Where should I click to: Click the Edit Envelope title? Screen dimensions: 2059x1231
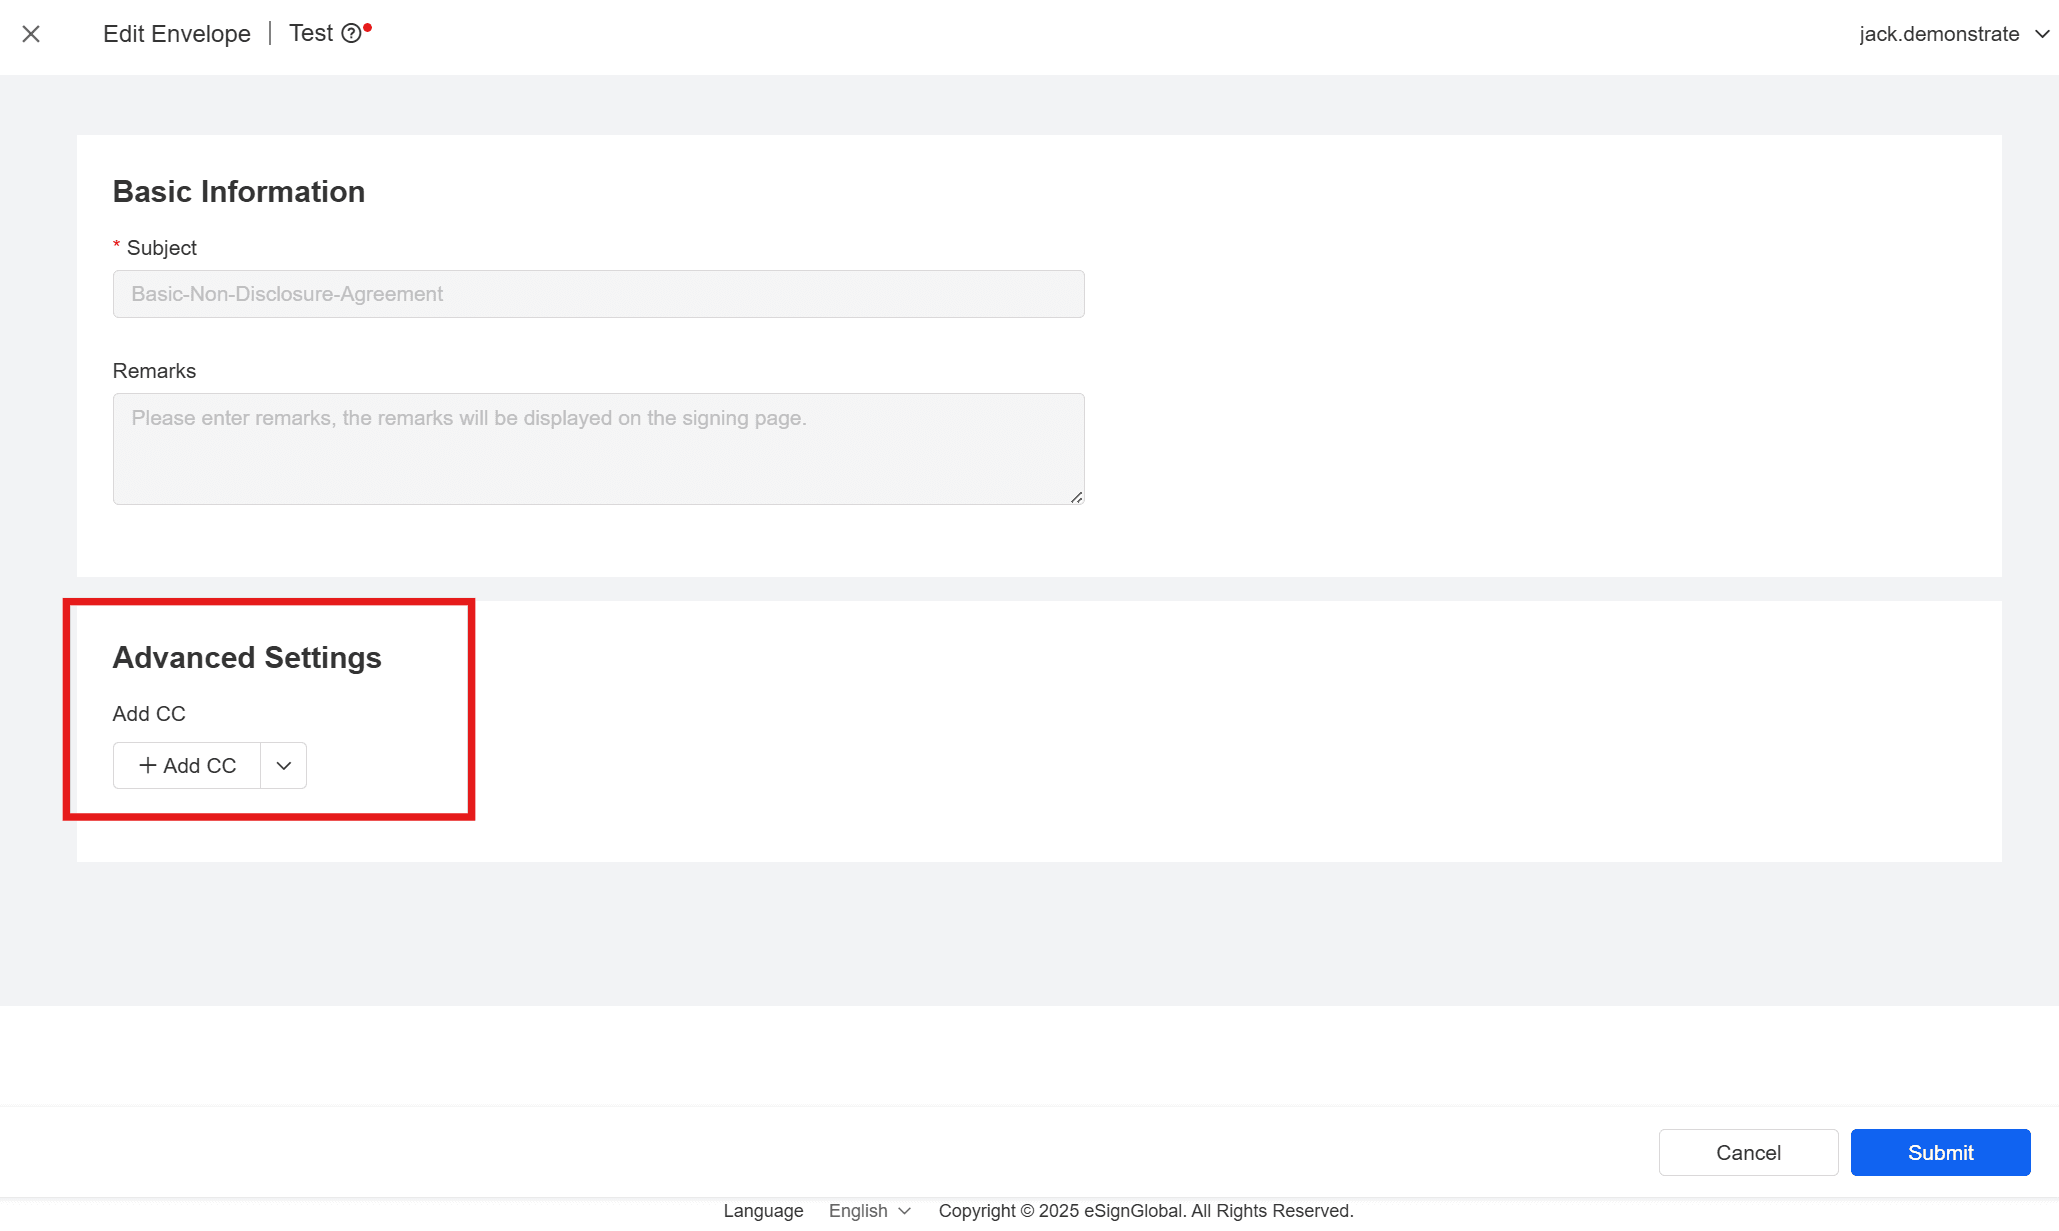coord(177,34)
